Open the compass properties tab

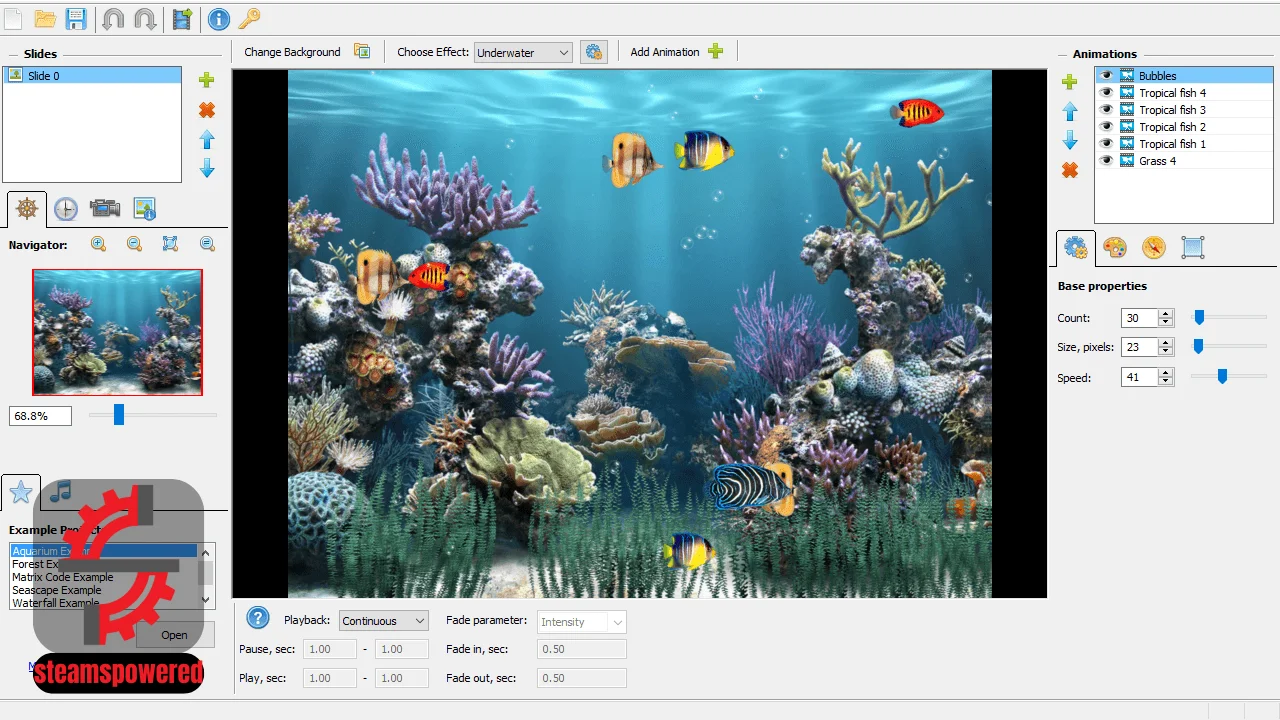1154,248
